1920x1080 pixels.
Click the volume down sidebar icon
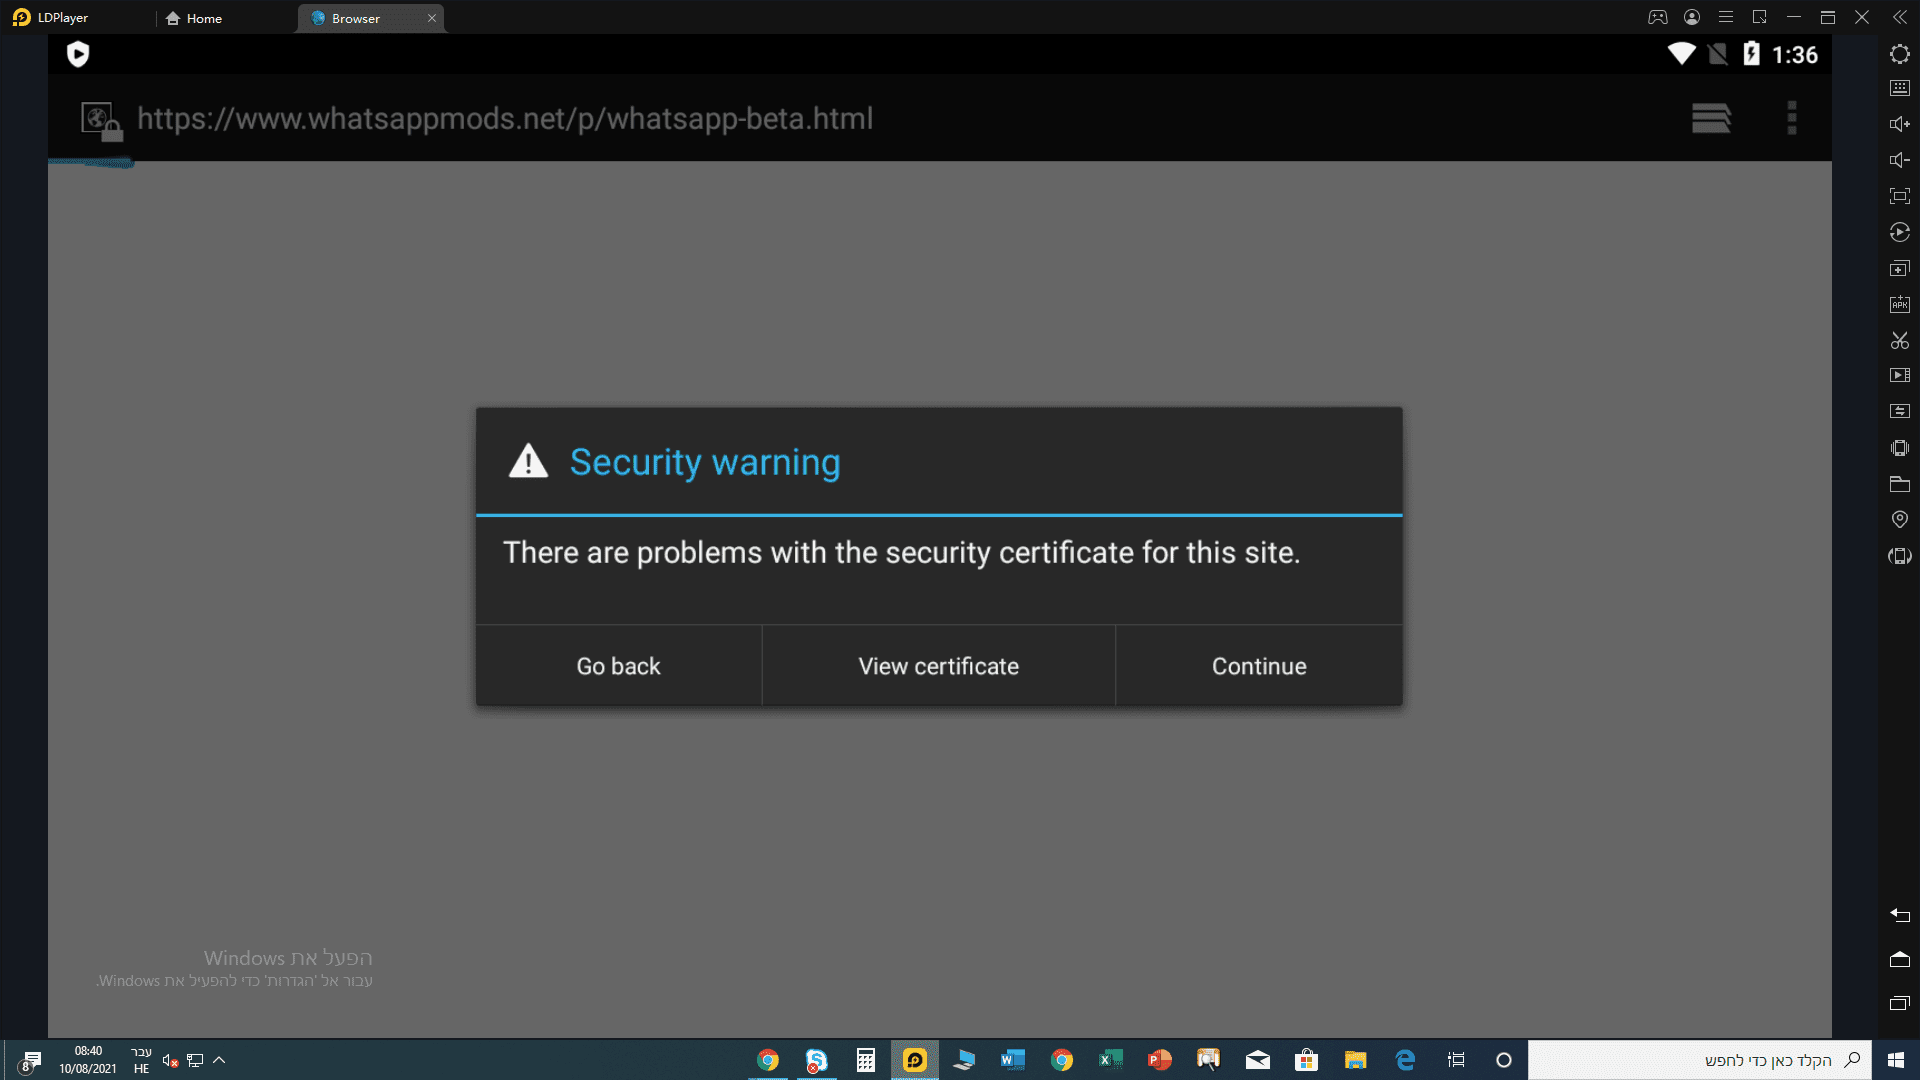[1900, 160]
